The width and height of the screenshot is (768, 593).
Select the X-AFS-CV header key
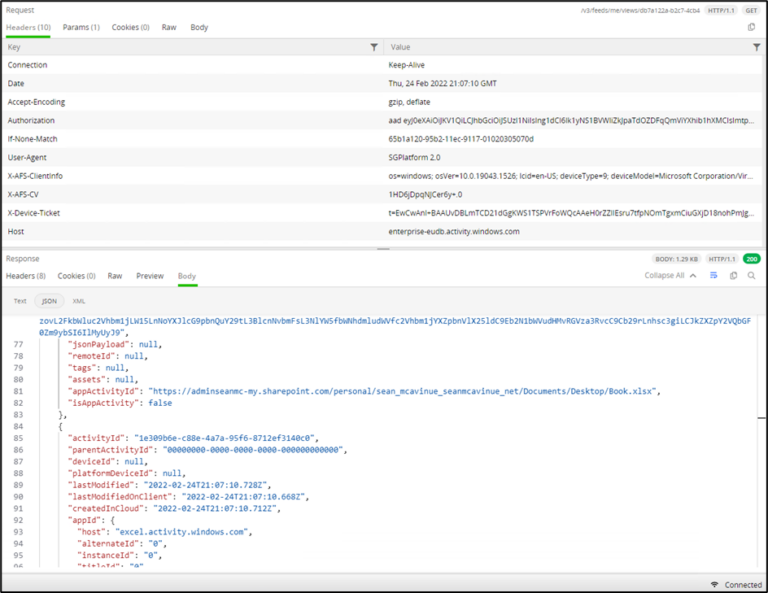point(23,194)
